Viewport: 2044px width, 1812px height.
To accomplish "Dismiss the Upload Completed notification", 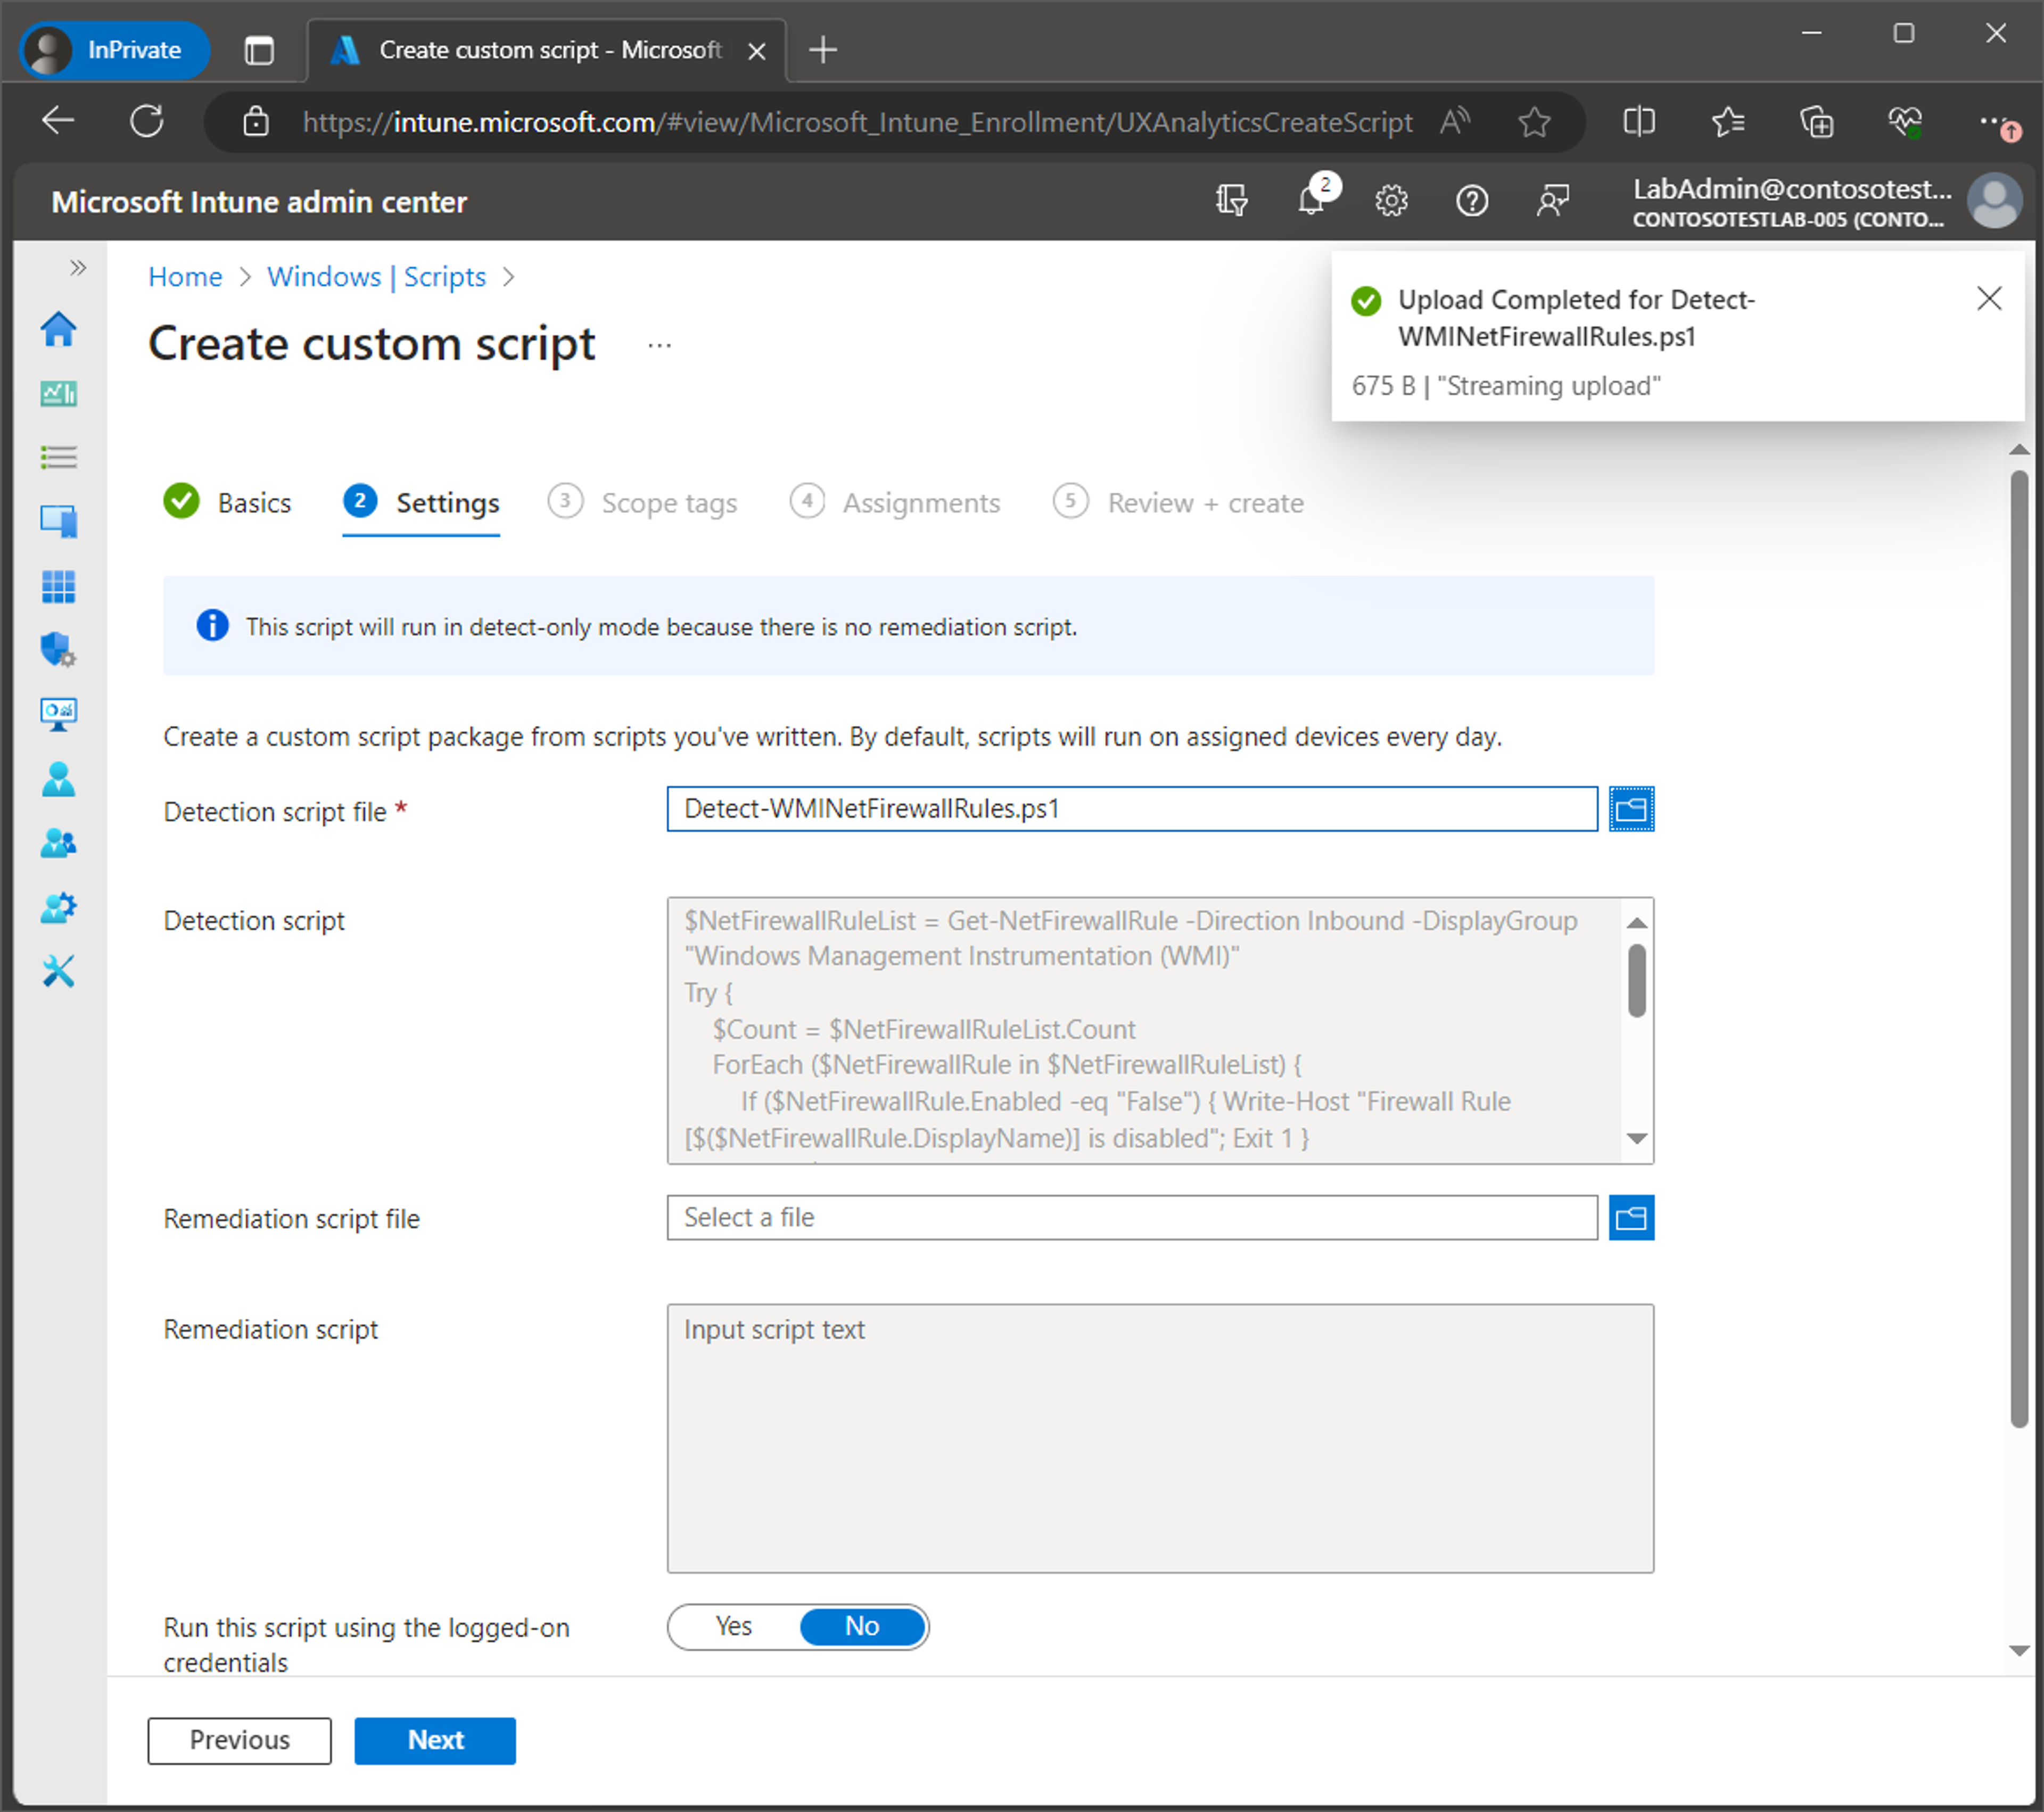I will 1989,298.
